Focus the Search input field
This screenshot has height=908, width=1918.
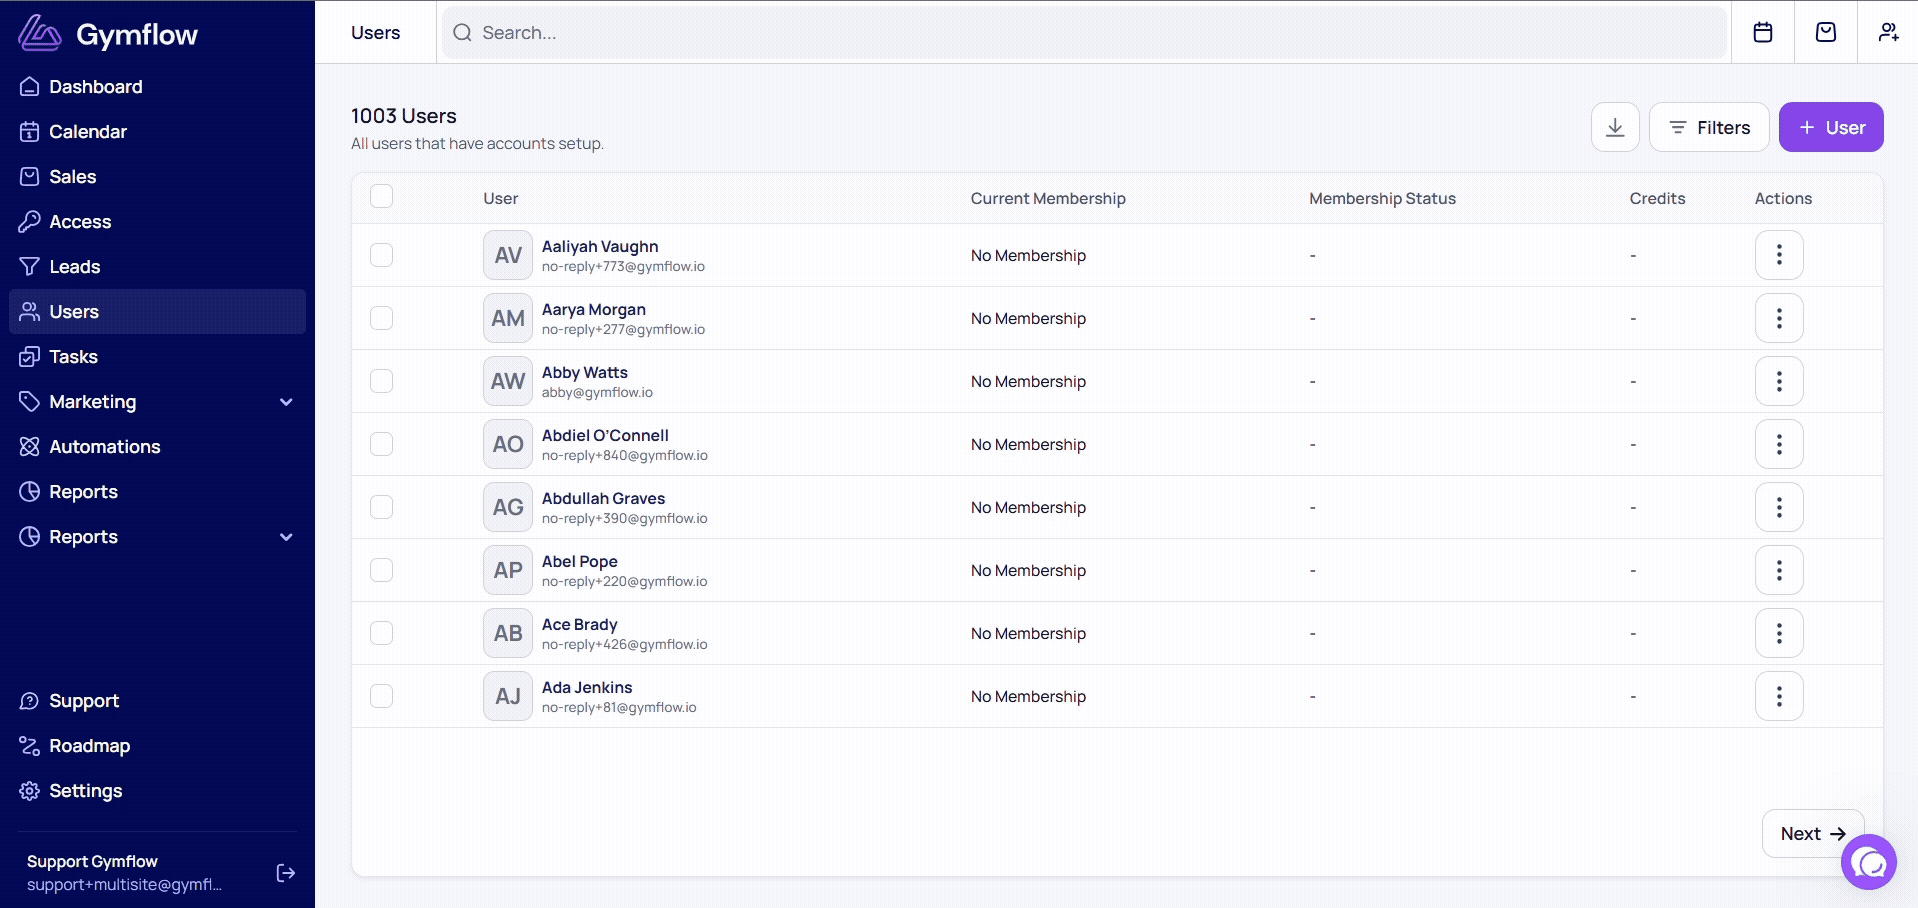1085,33
